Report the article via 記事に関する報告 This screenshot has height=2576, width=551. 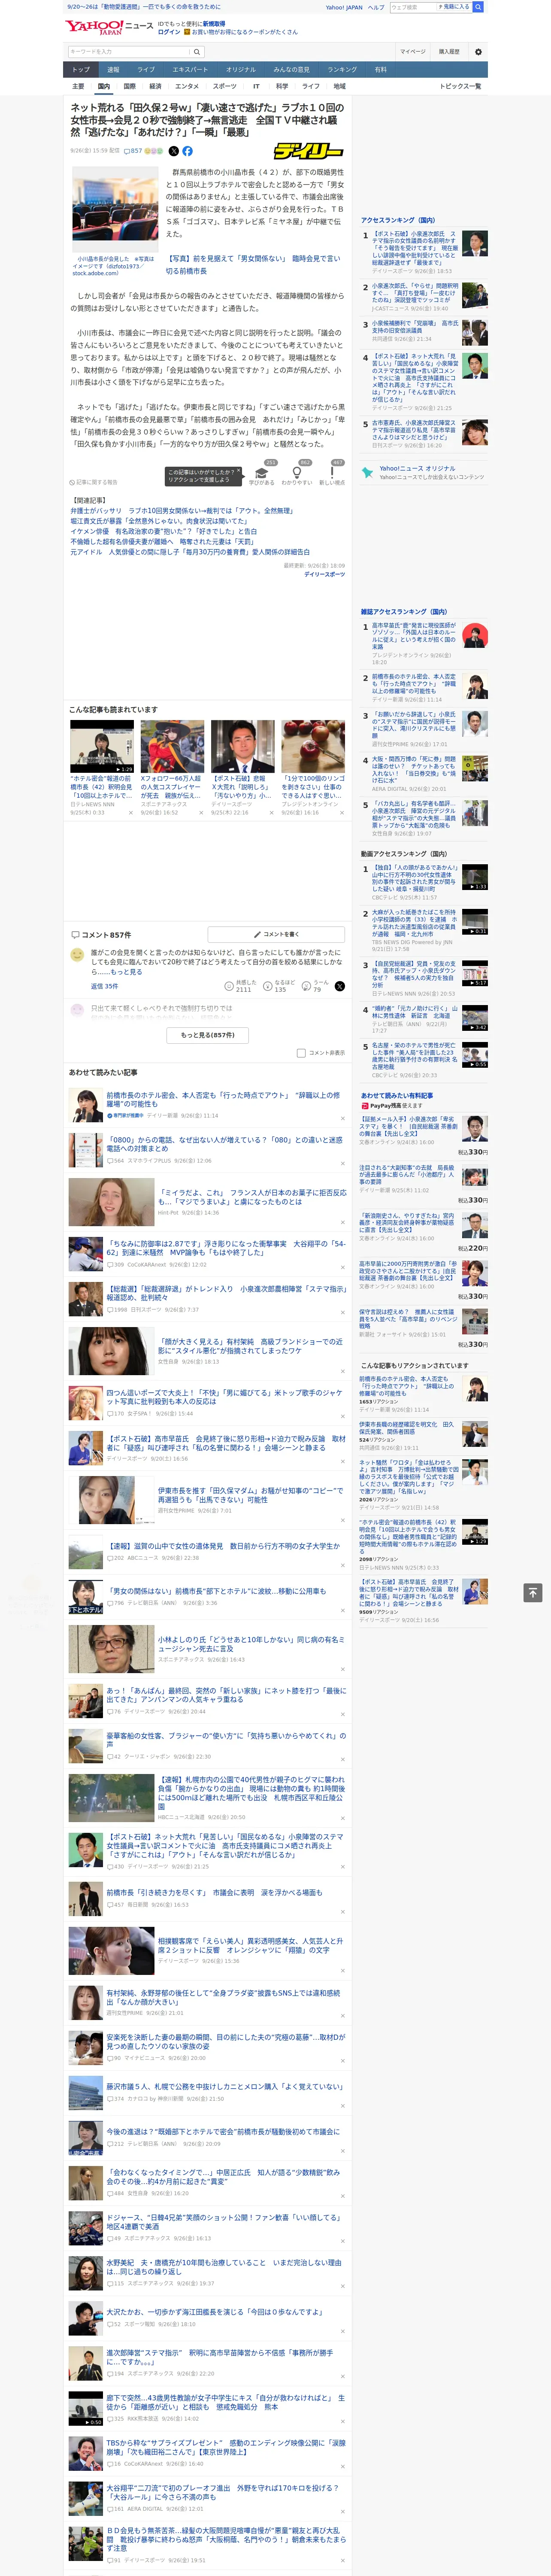click(x=94, y=482)
